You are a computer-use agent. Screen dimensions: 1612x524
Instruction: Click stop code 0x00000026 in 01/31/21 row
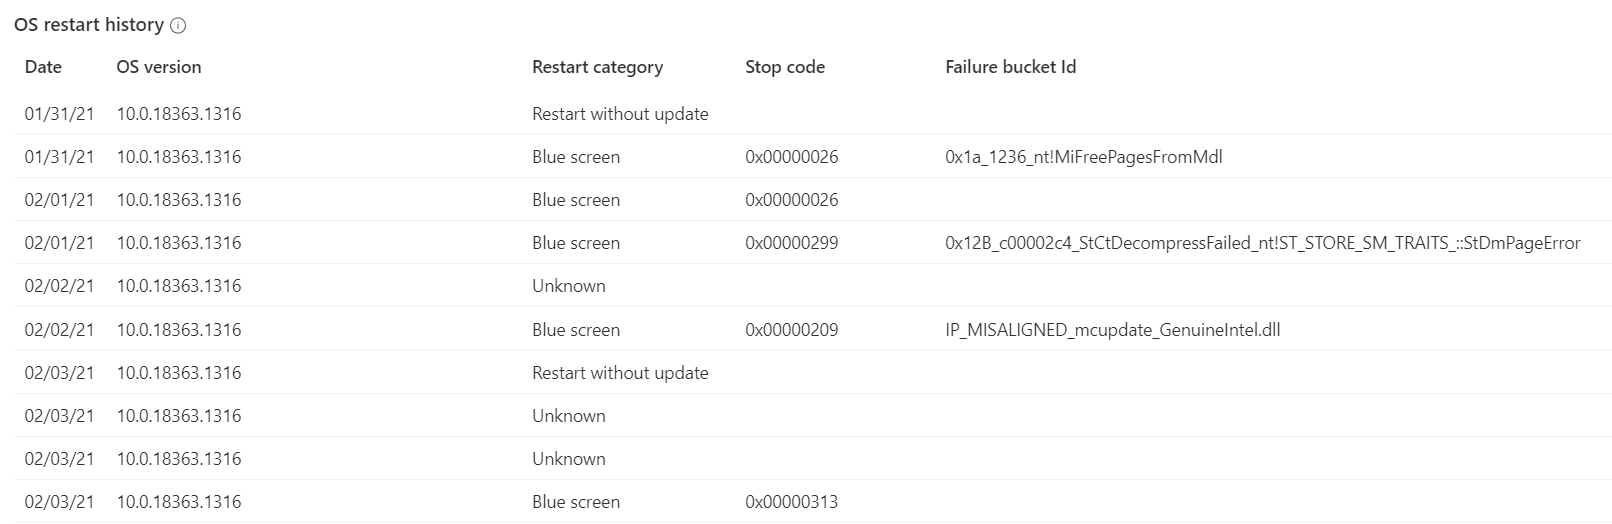coord(791,157)
